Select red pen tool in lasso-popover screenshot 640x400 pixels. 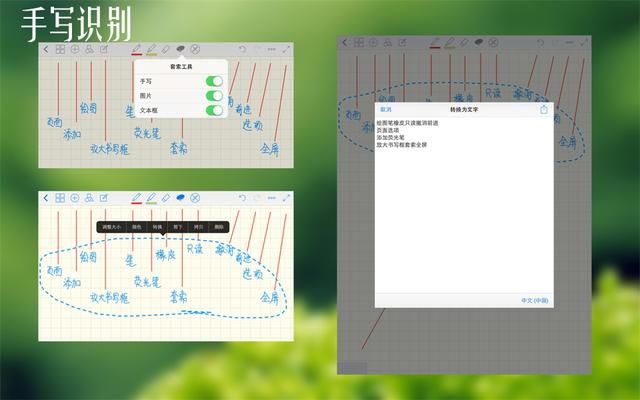click(137, 49)
